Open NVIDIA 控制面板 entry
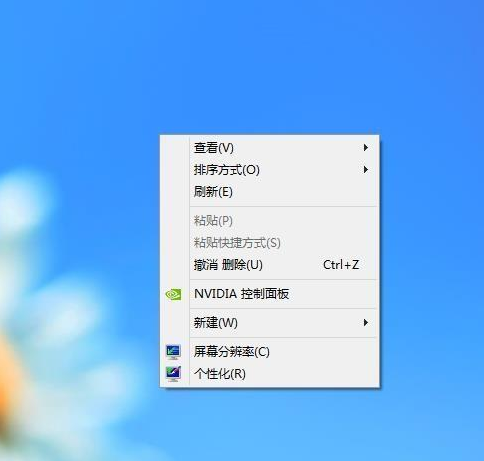Screen dimensions: 484x461 (269, 294)
